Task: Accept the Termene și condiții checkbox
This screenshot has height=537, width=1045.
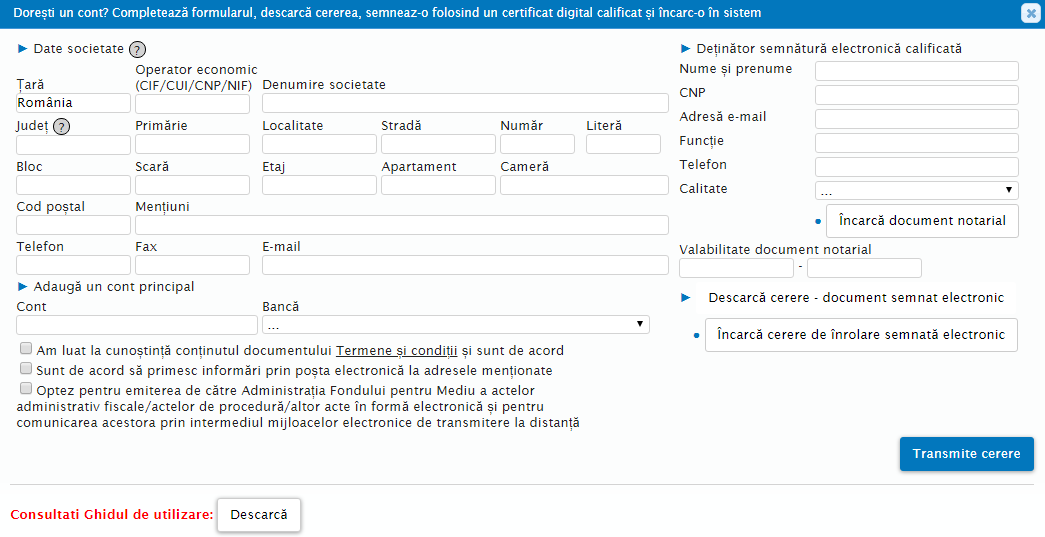Action: point(26,348)
